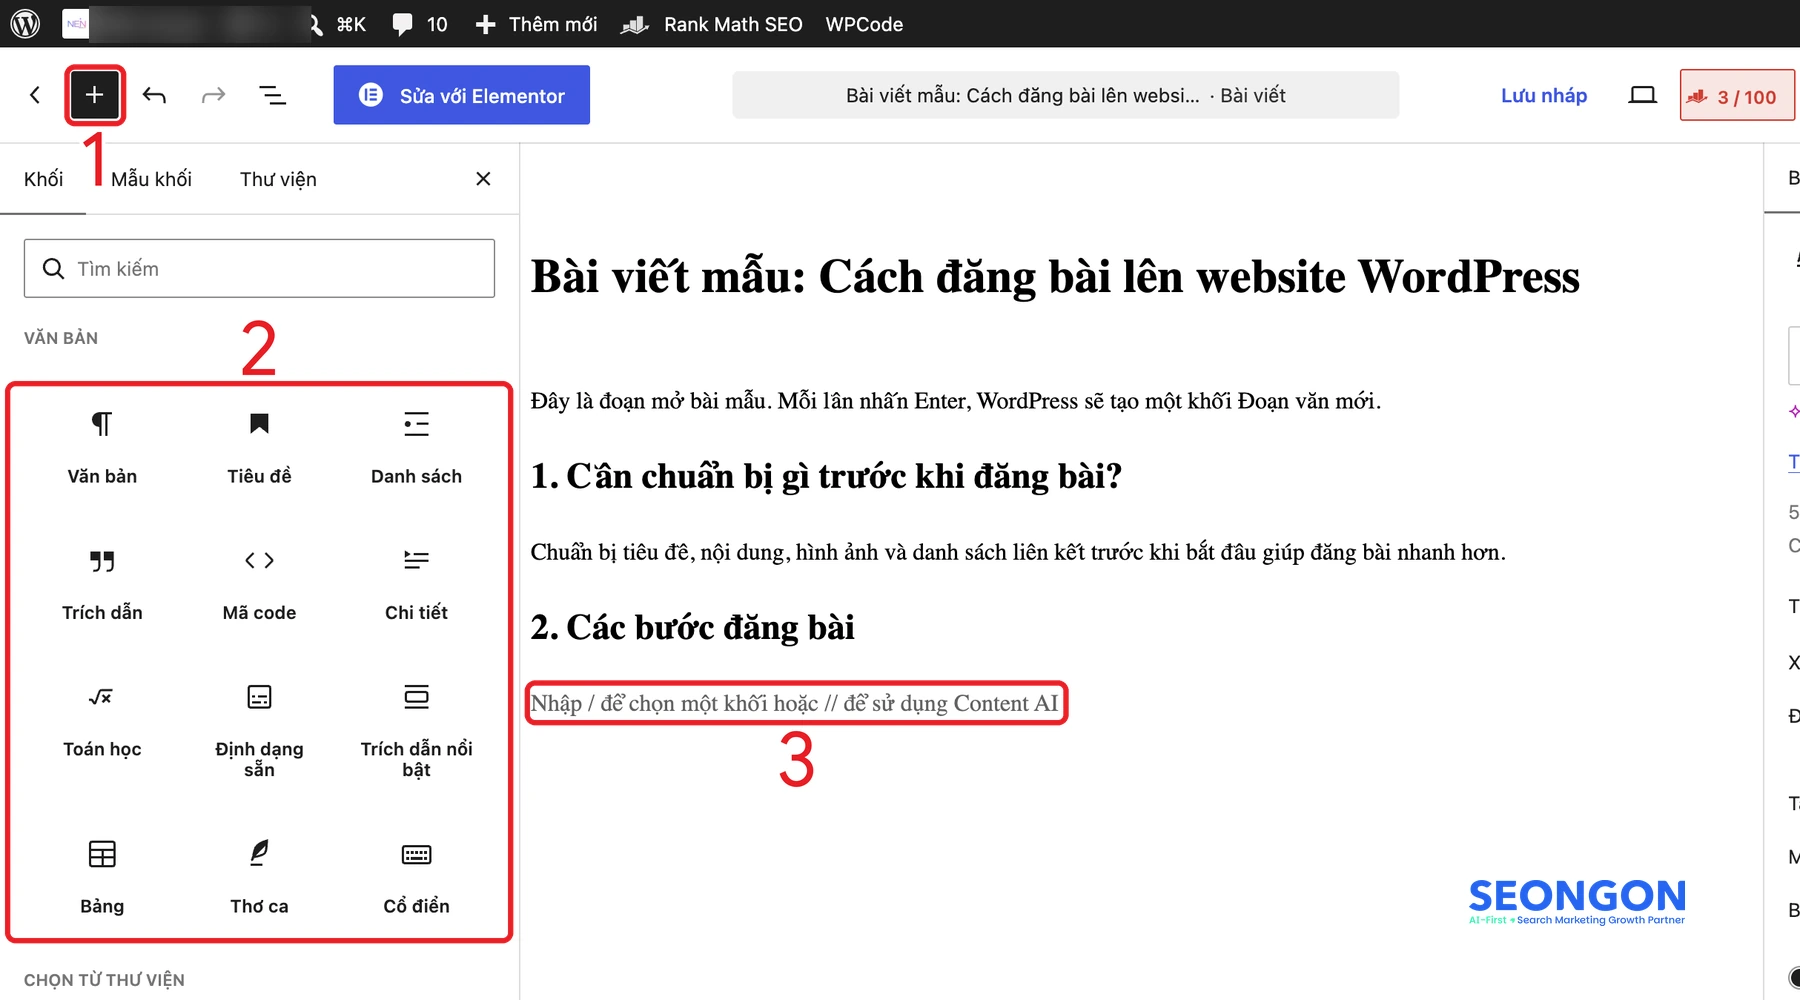Click the Tìm kiếm block search field
The width and height of the screenshot is (1800, 1000).
click(259, 268)
